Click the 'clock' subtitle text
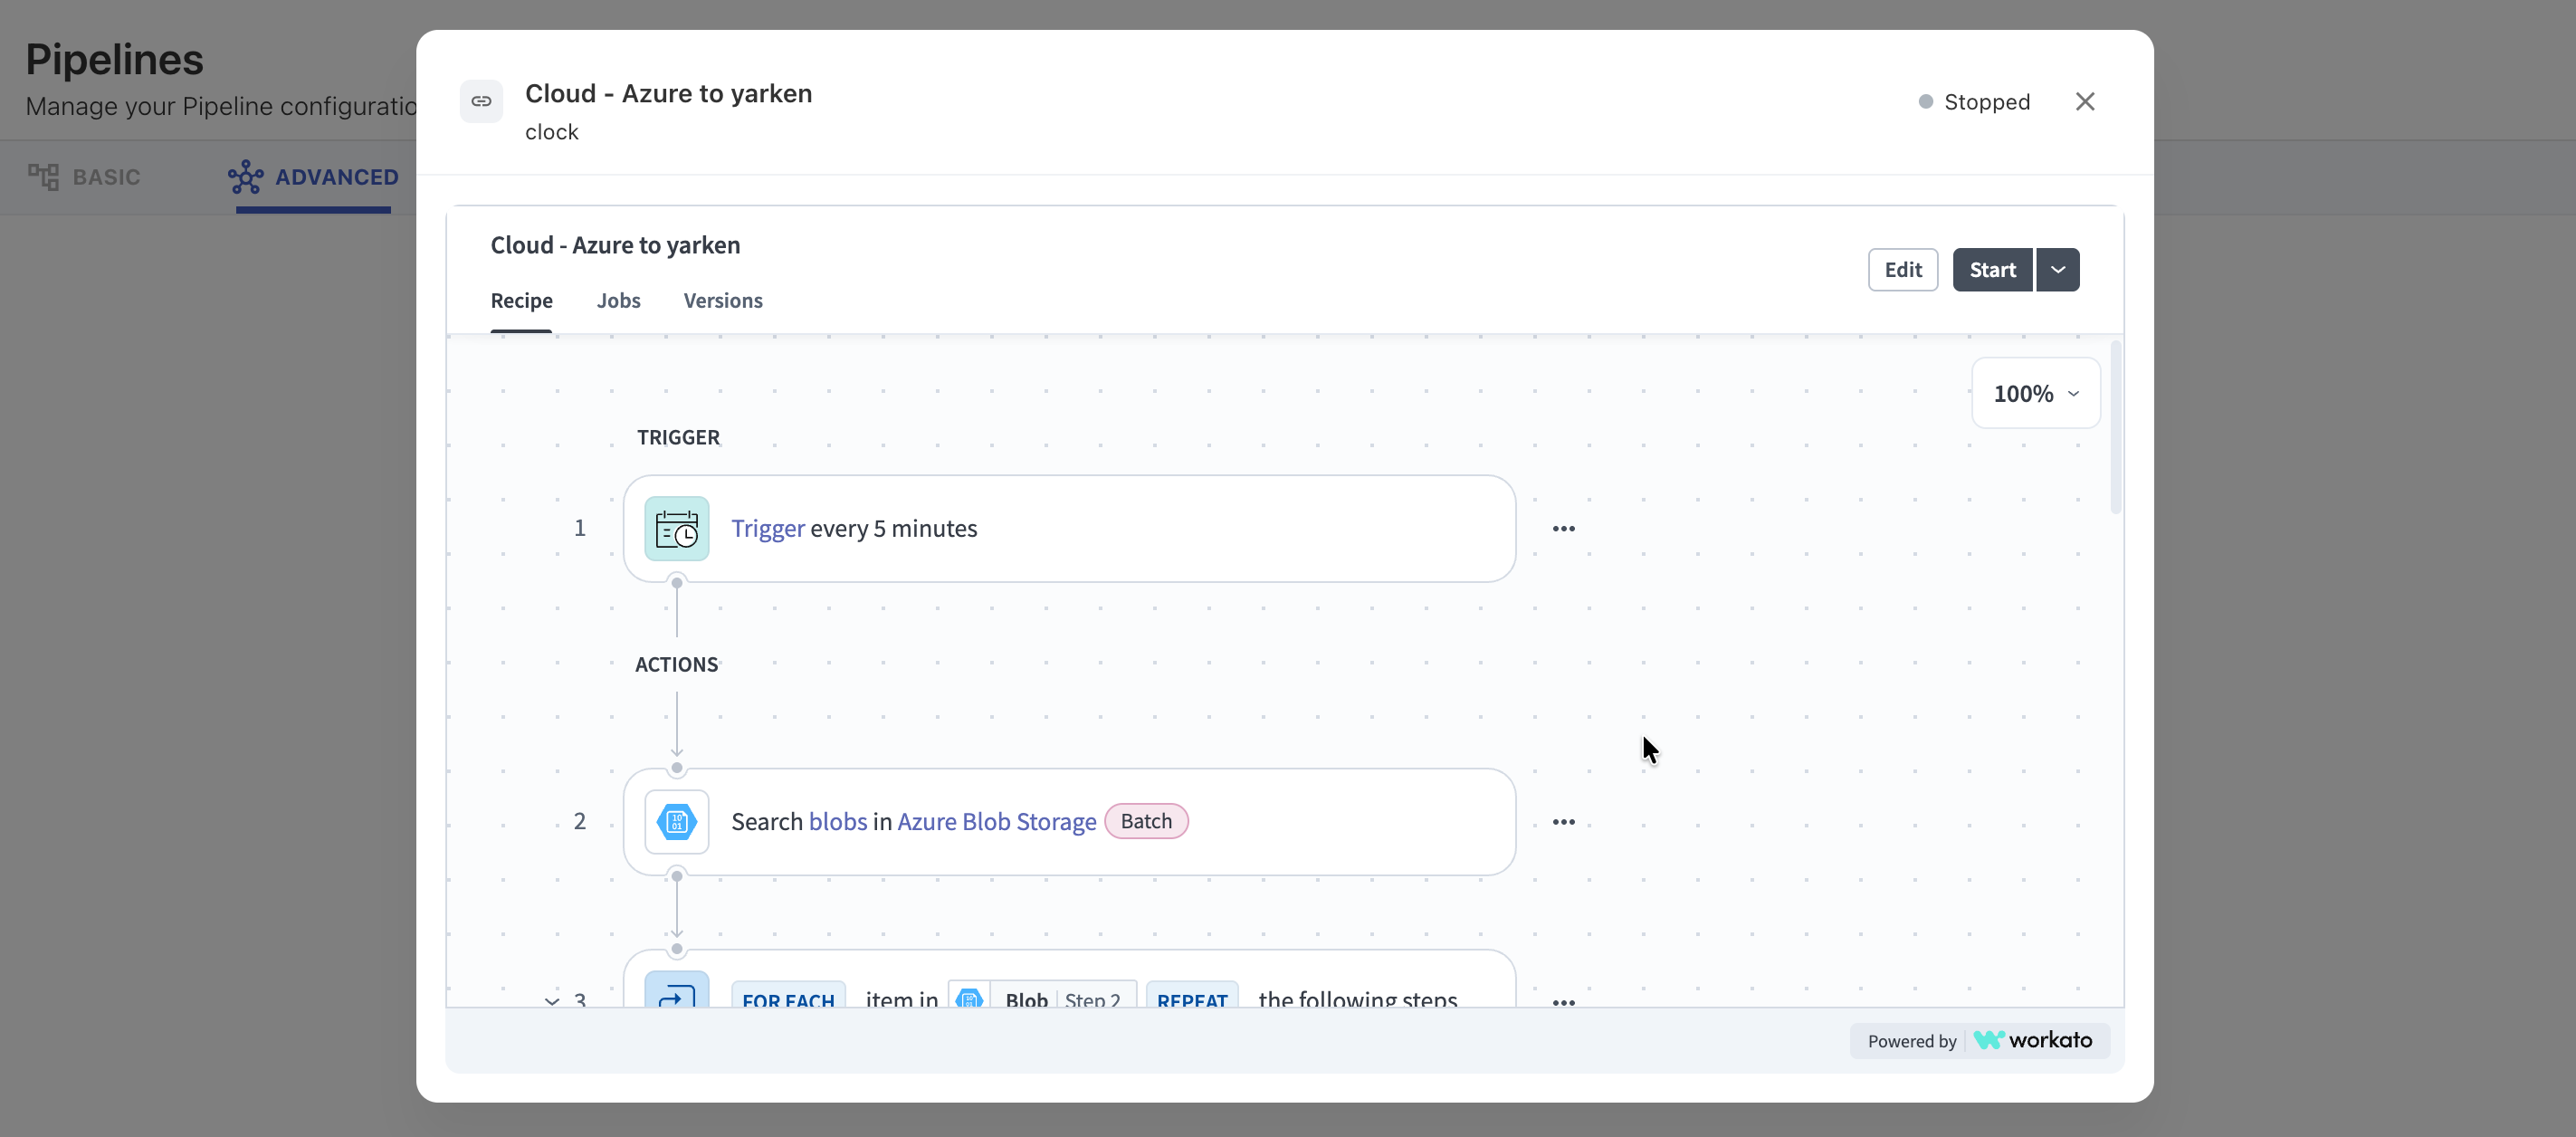This screenshot has height=1137, width=2576. click(x=551, y=132)
